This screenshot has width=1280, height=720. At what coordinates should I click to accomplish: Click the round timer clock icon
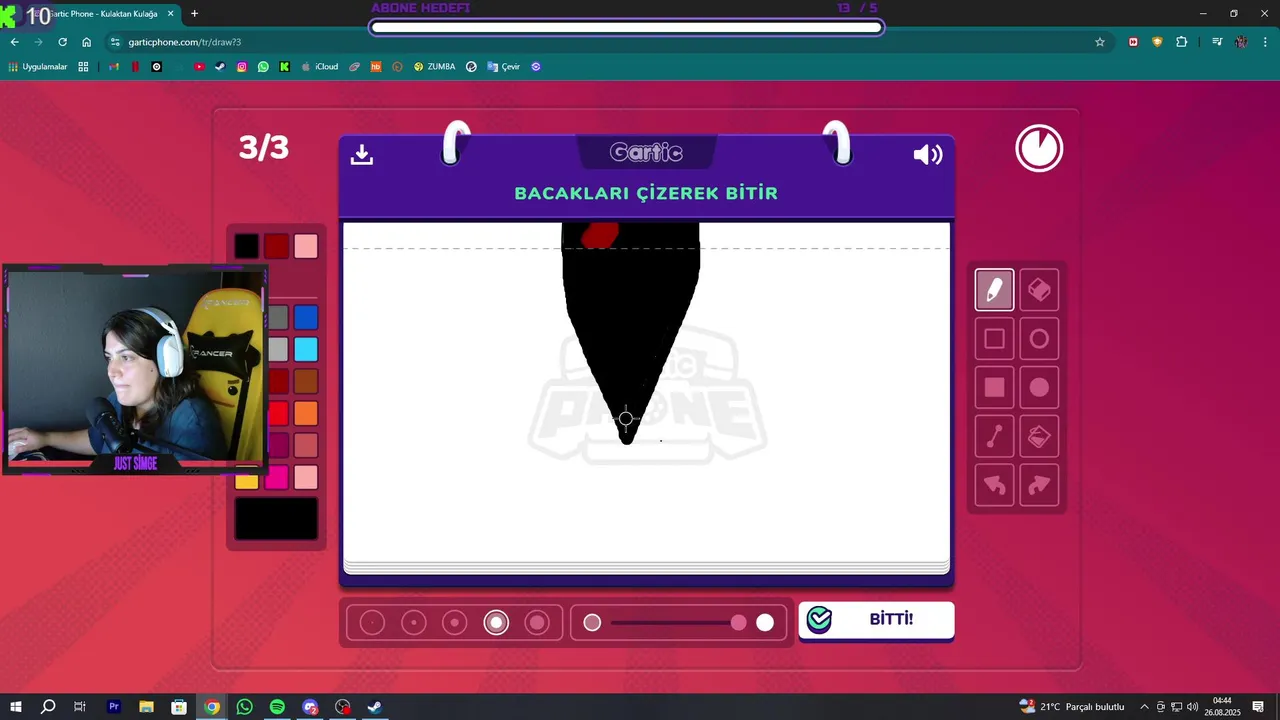pyautogui.click(x=1039, y=149)
